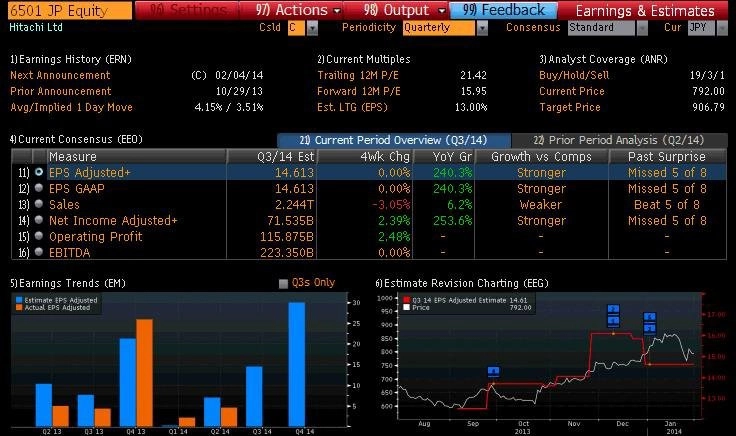Click the white Price legend swatch

(406, 307)
